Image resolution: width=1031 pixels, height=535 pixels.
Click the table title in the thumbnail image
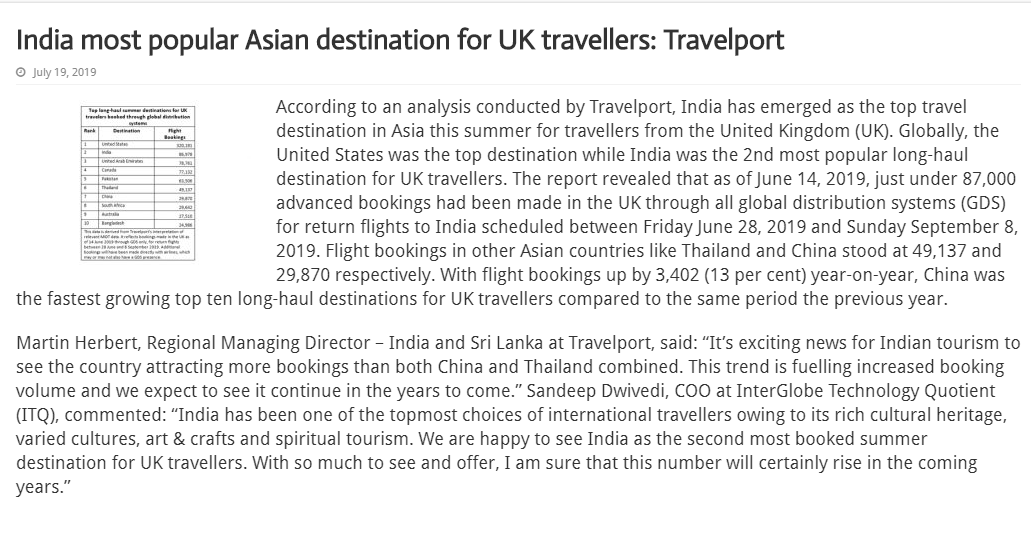(138, 116)
